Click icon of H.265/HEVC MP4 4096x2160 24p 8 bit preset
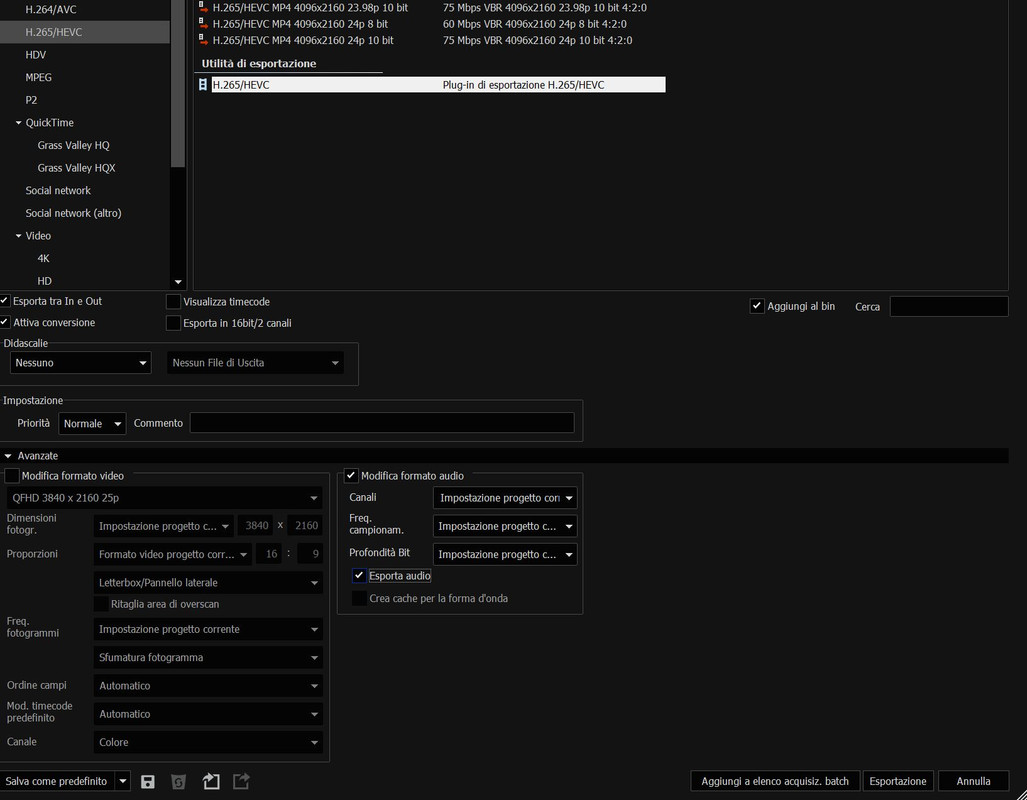This screenshot has width=1027, height=800. point(203,24)
